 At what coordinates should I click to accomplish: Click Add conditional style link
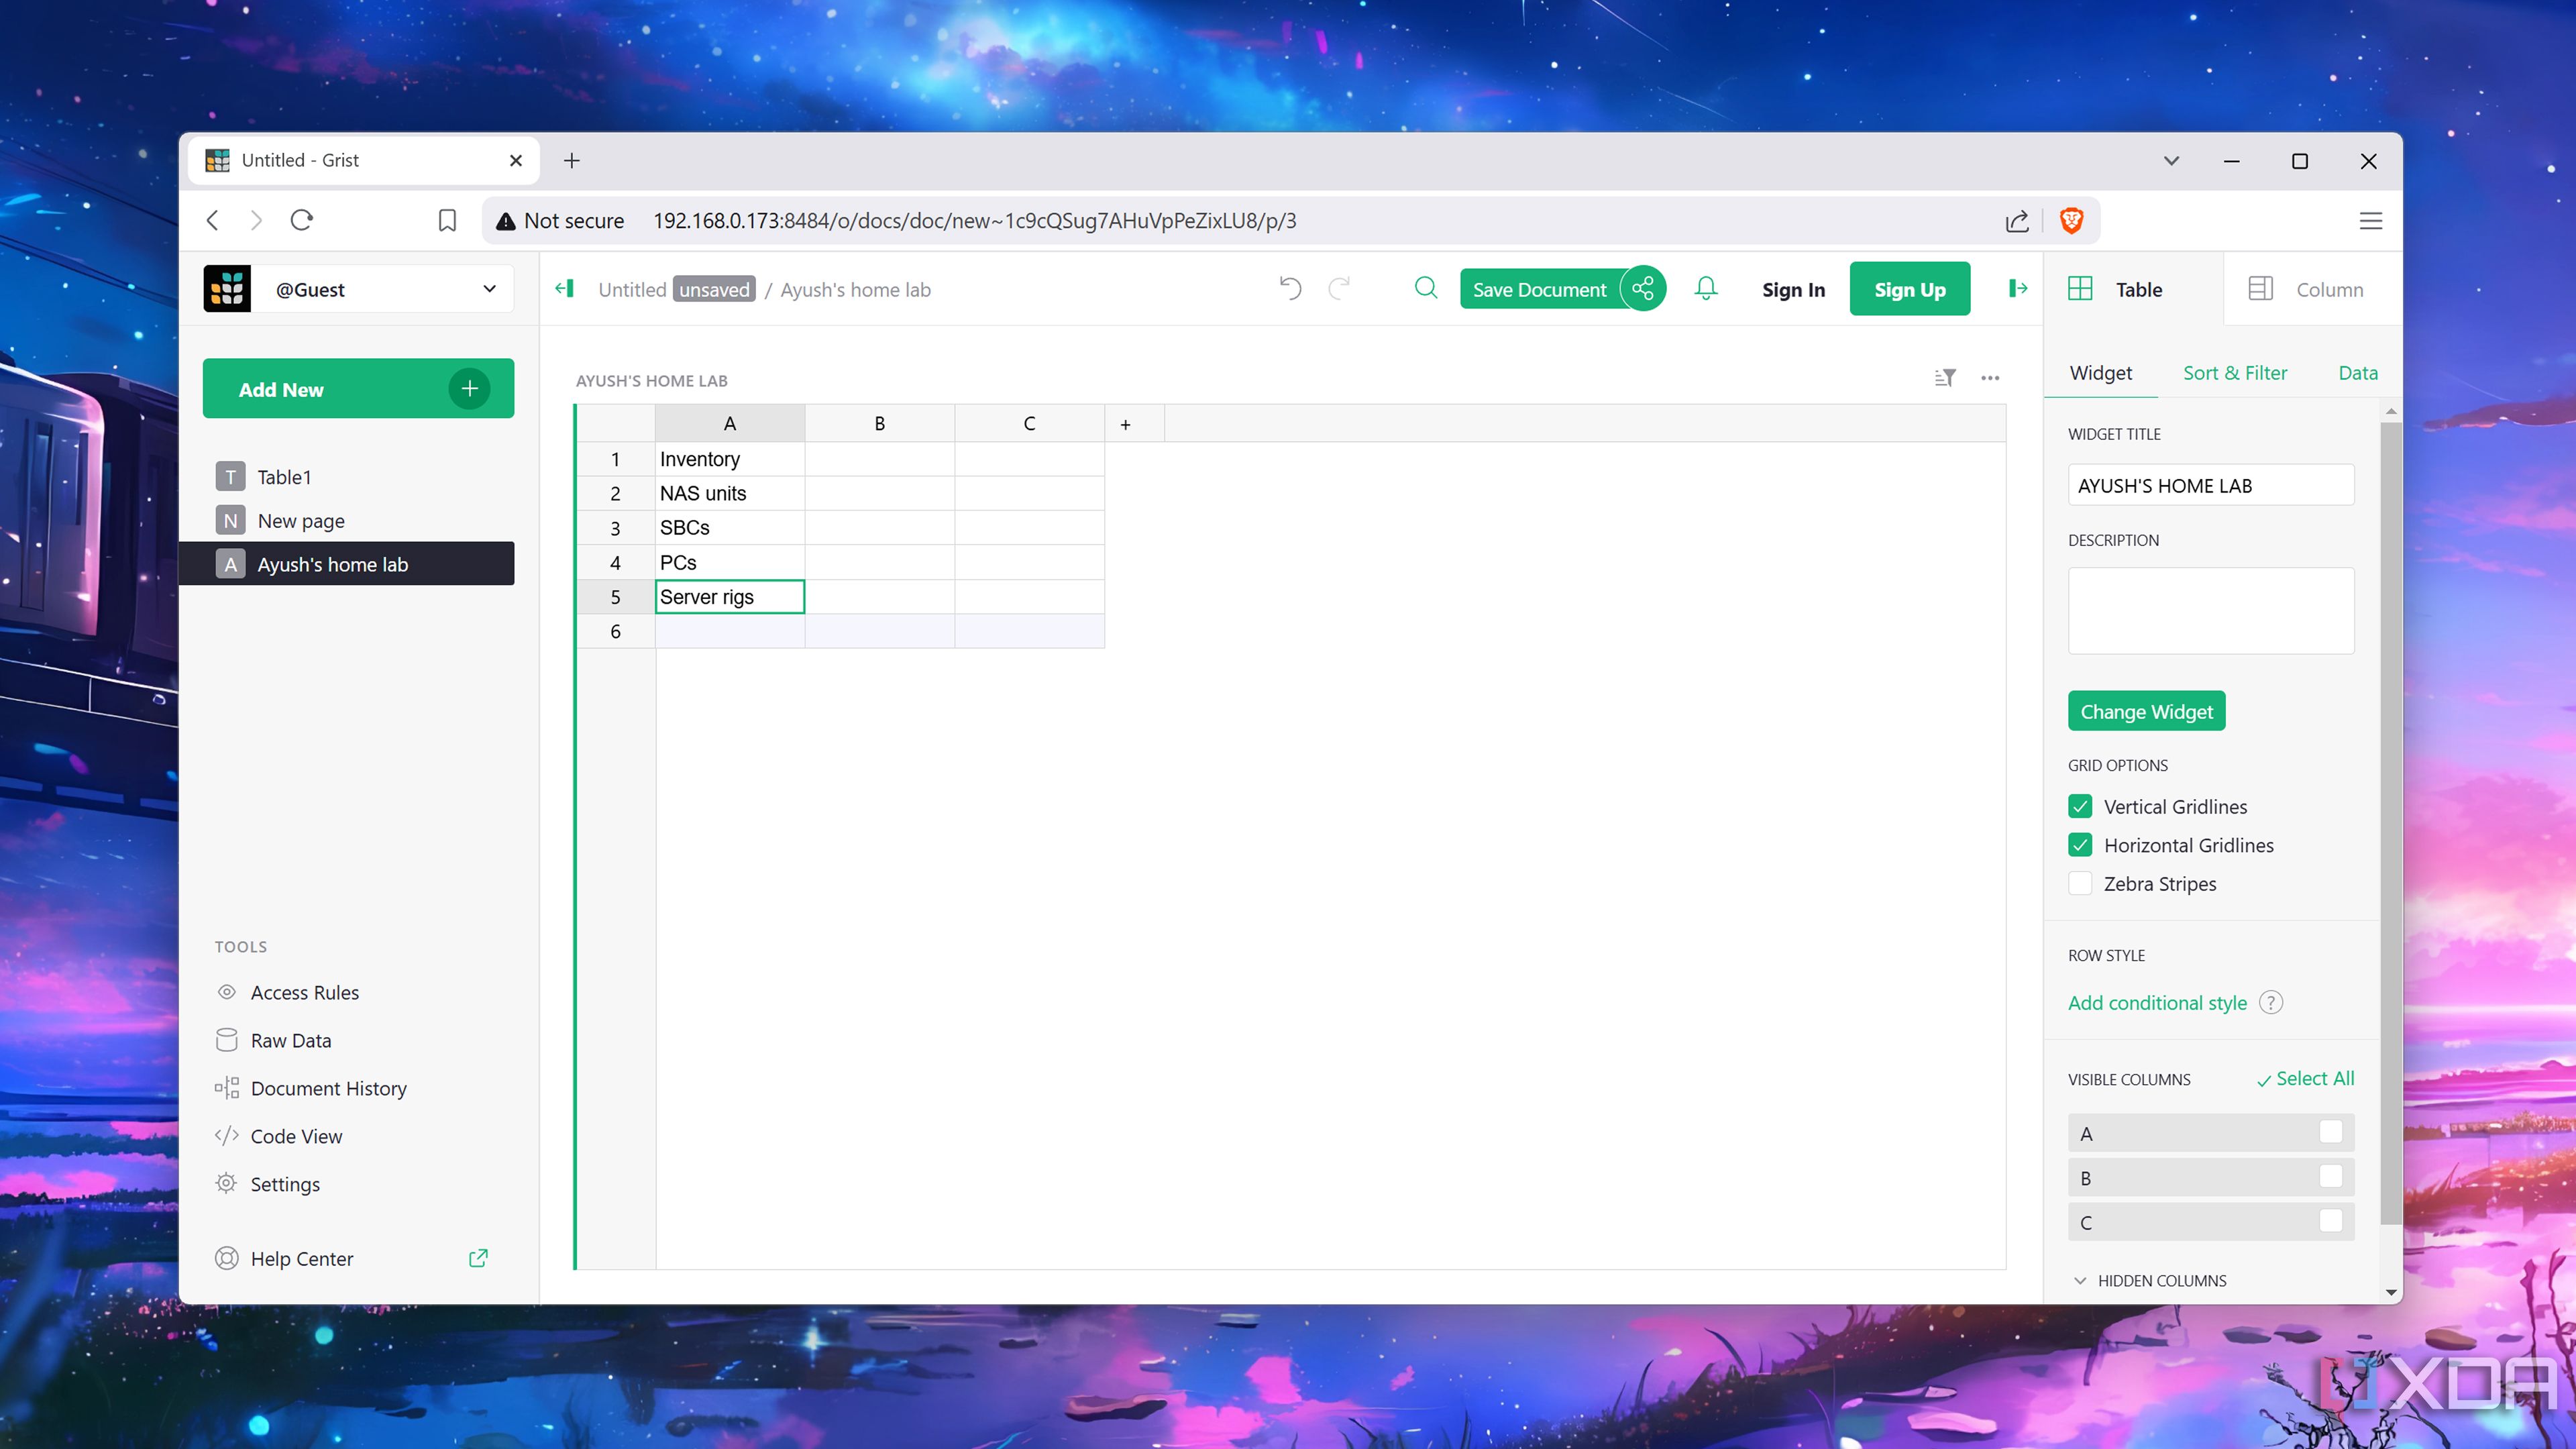(2157, 1002)
